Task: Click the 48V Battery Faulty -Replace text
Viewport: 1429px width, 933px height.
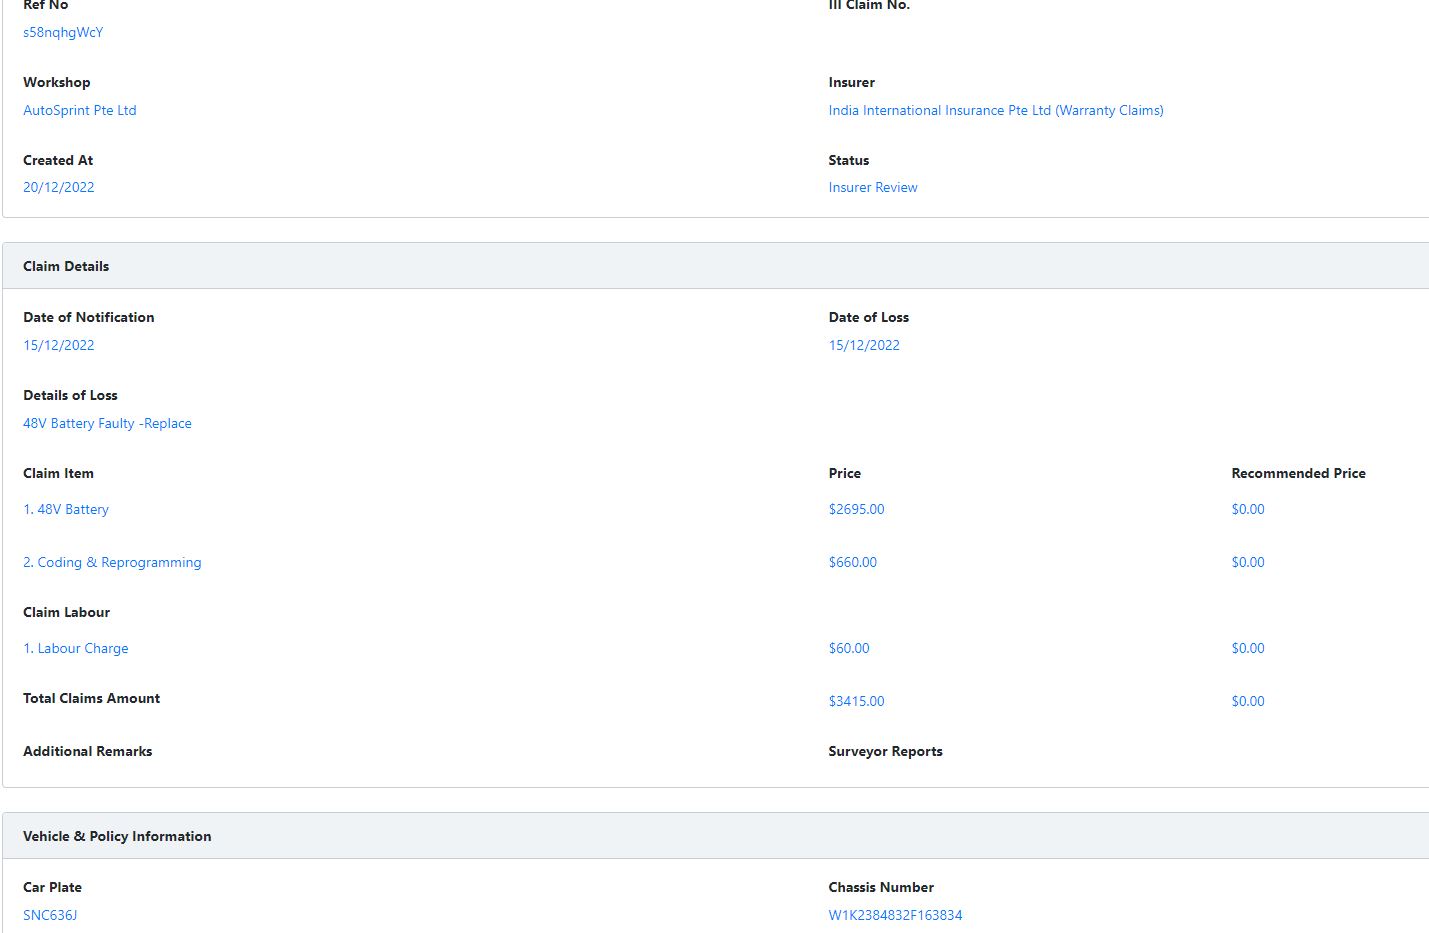Action: 107,423
